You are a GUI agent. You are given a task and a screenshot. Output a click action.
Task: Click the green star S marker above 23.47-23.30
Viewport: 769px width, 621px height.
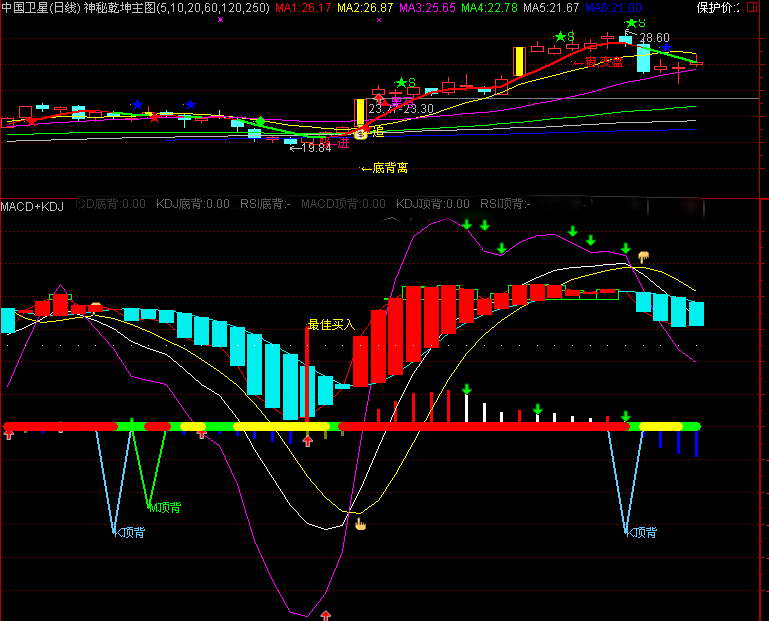click(406, 82)
